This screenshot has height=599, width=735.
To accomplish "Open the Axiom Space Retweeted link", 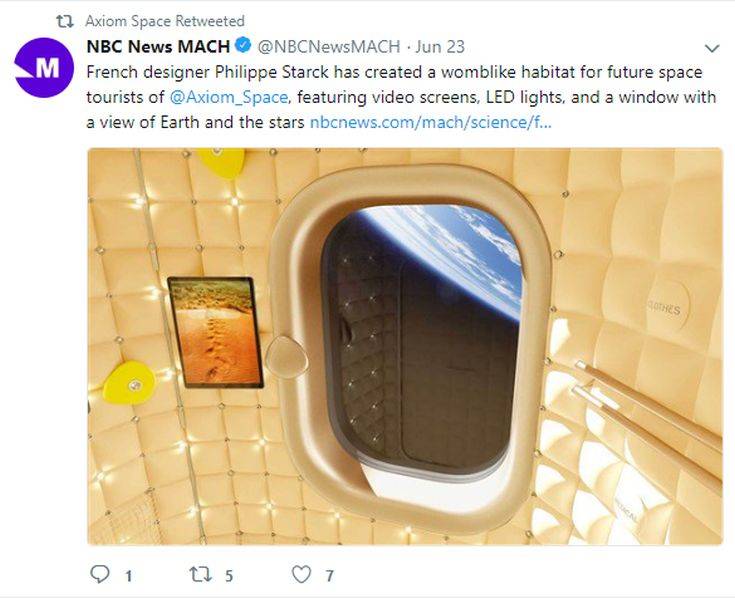I will point(165,20).
